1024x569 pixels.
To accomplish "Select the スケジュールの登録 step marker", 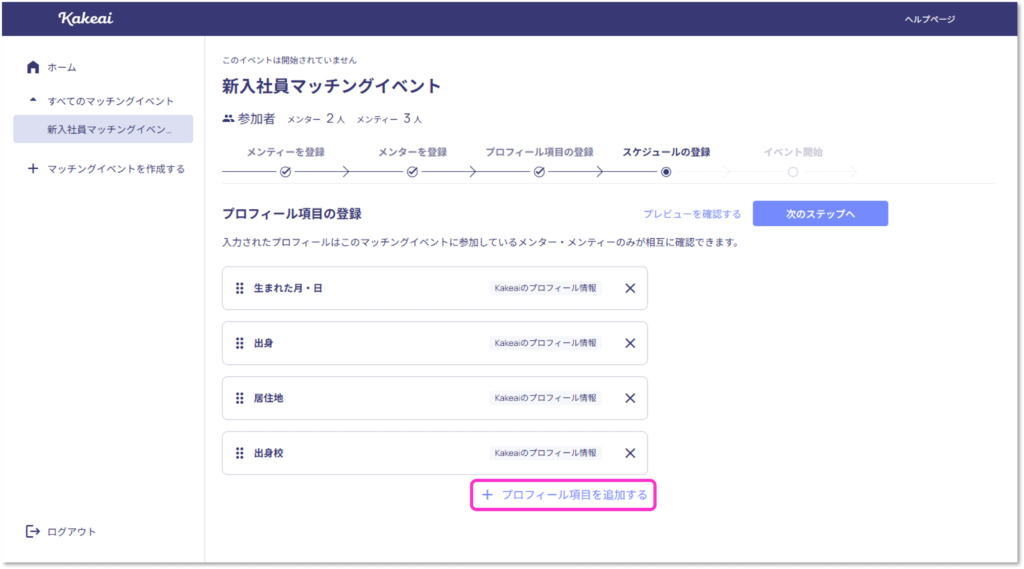I will click(x=666, y=172).
